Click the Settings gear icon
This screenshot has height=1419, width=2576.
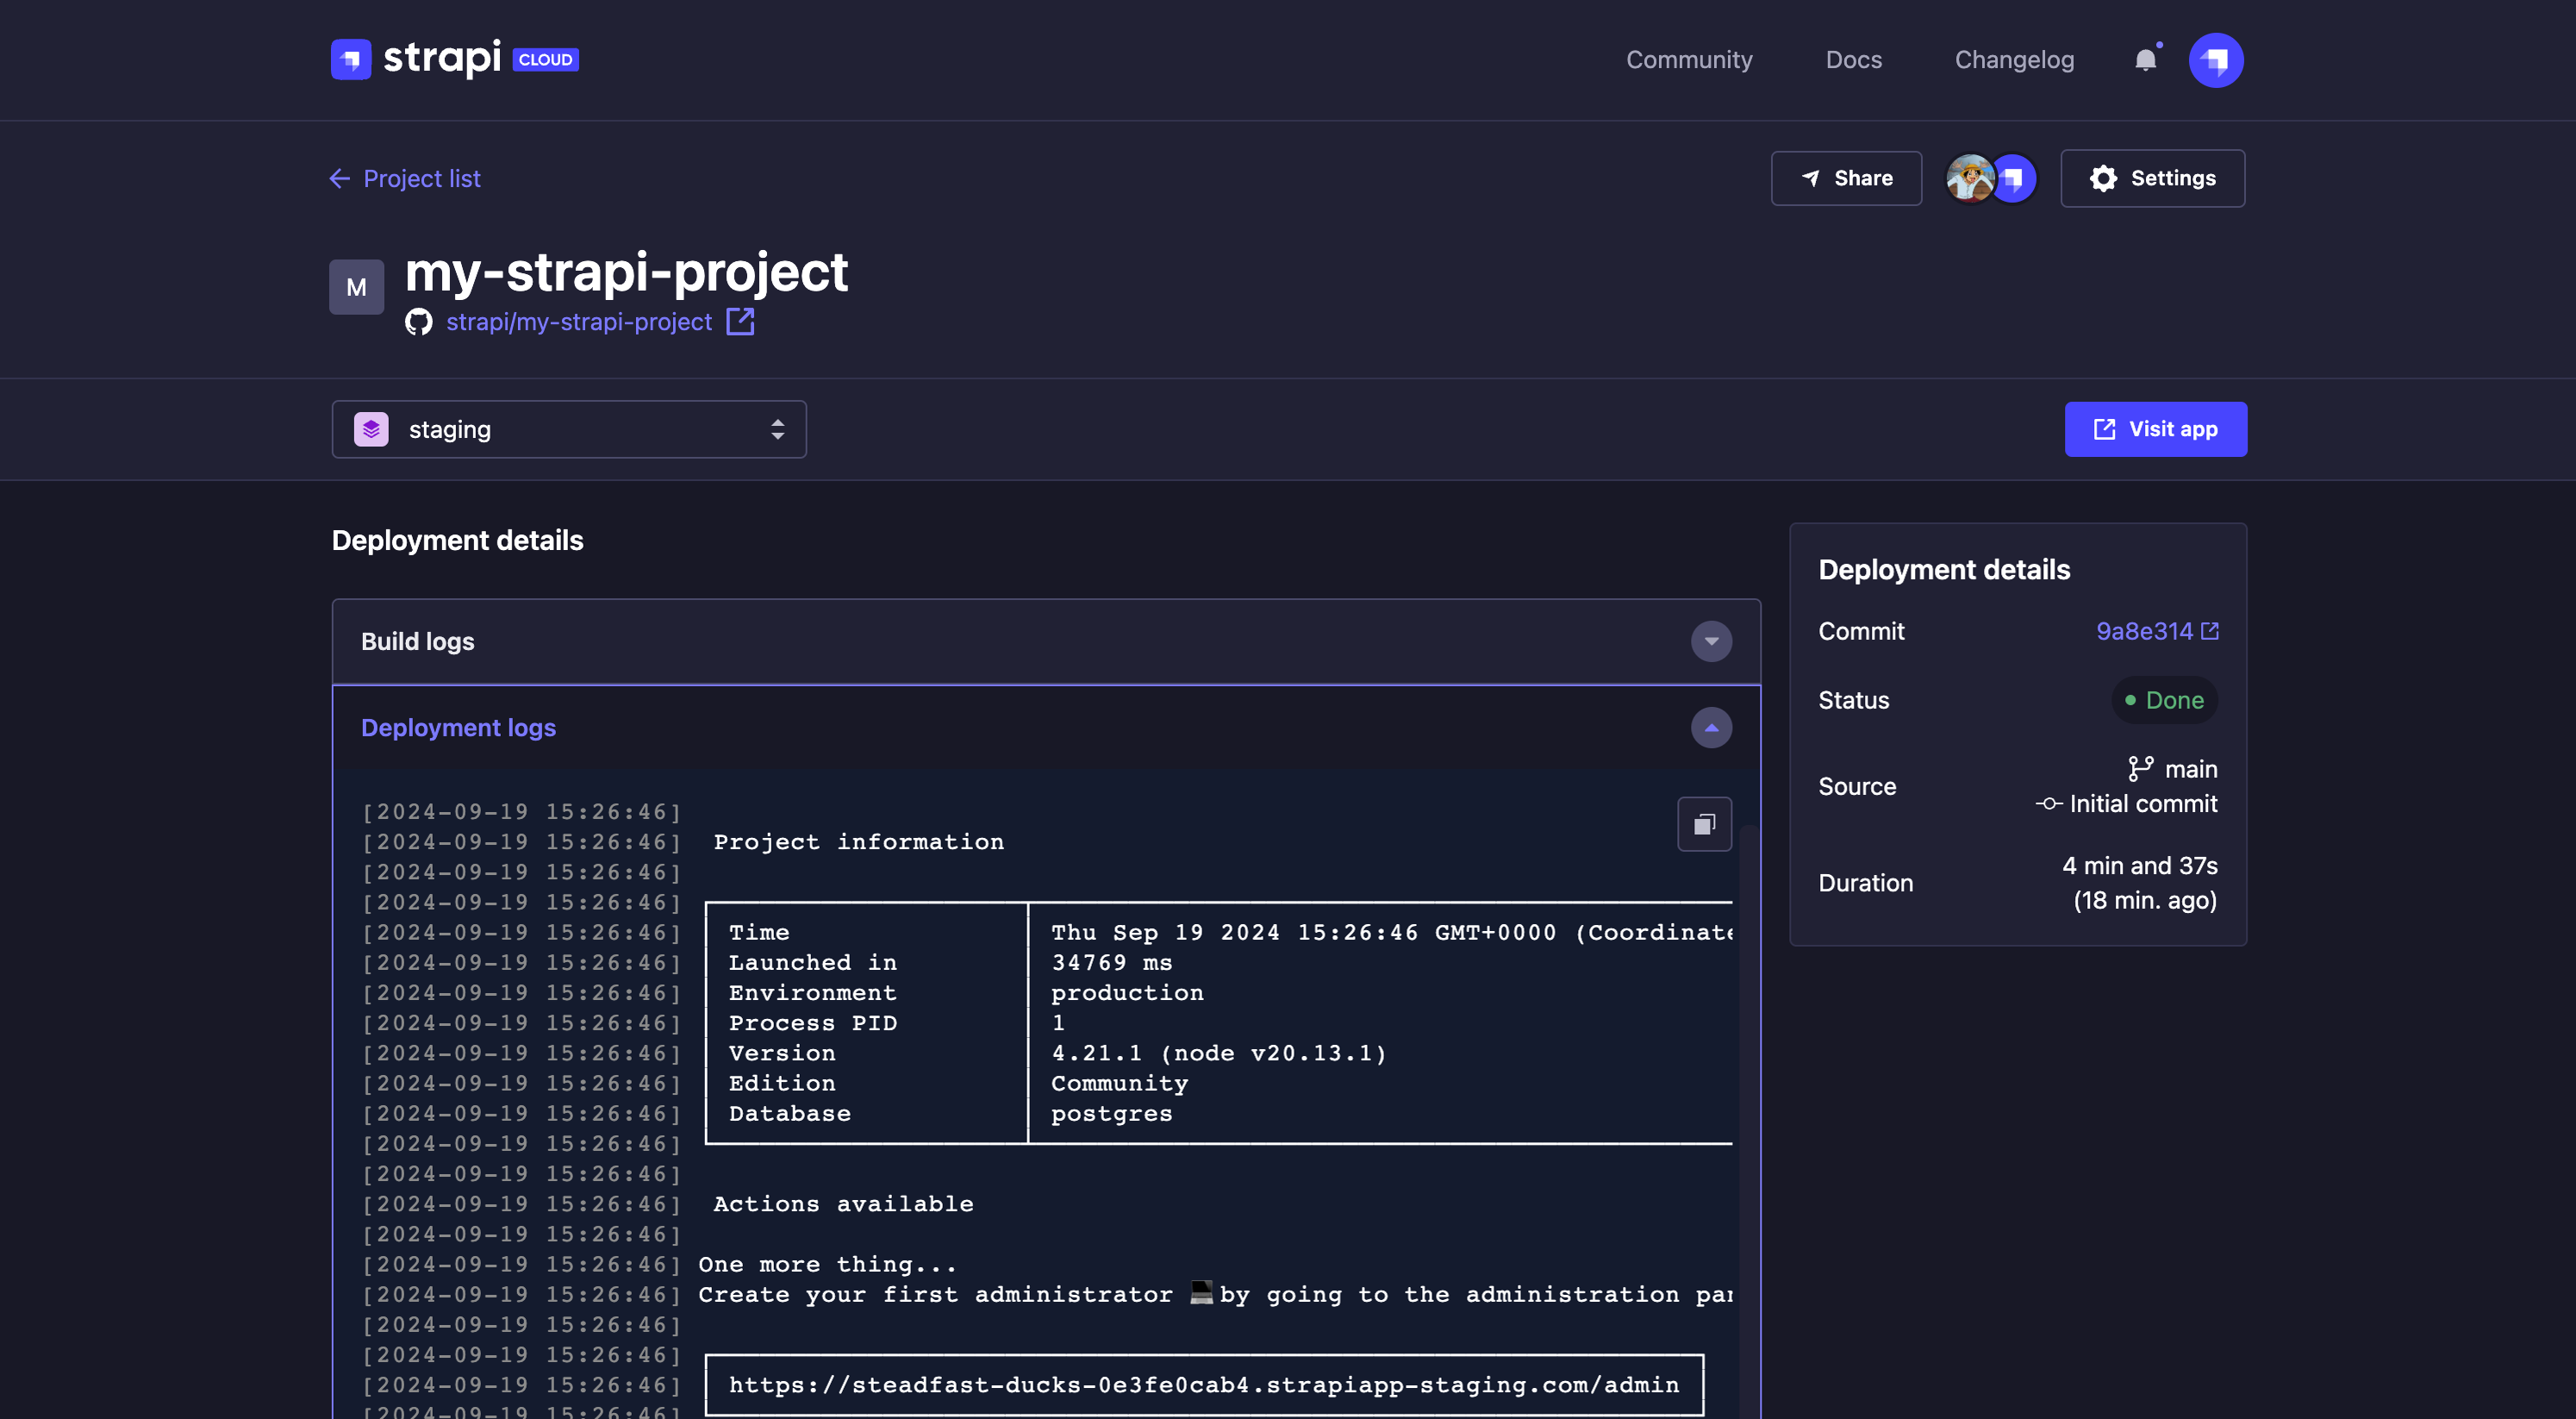click(2103, 177)
